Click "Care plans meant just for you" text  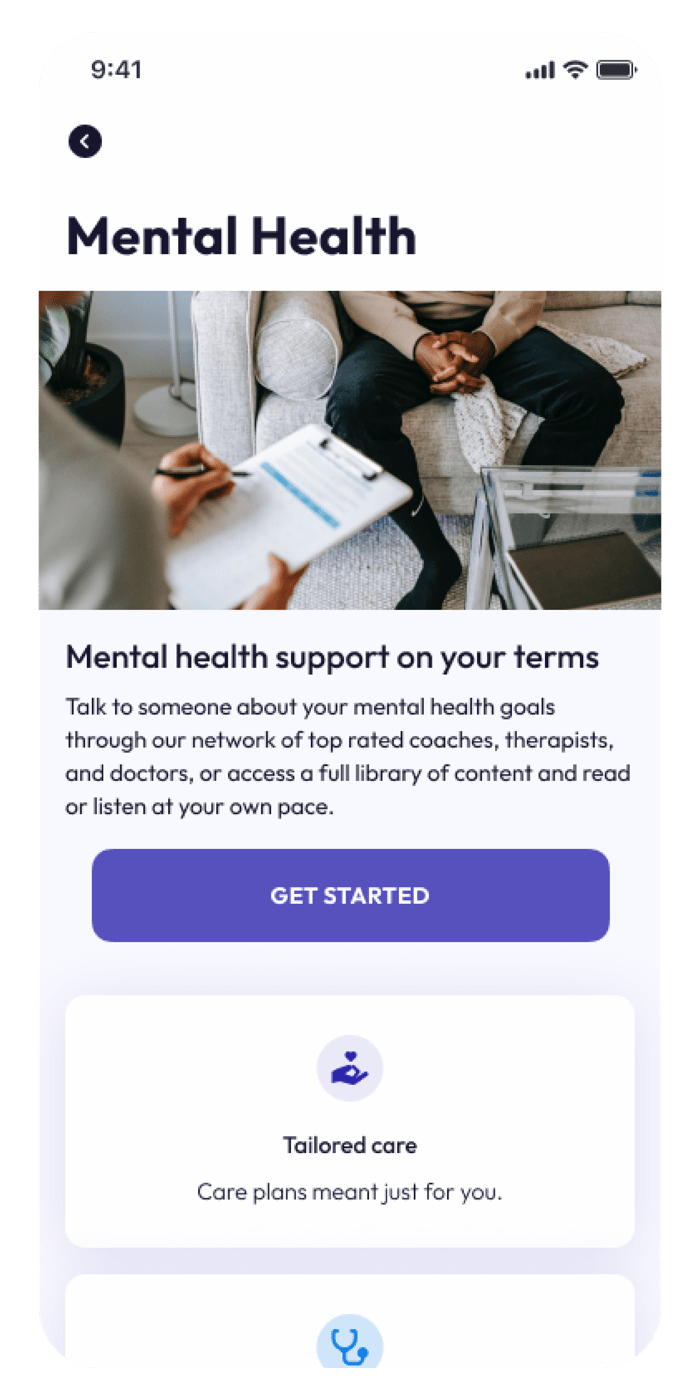click(x=350, y=1192)
